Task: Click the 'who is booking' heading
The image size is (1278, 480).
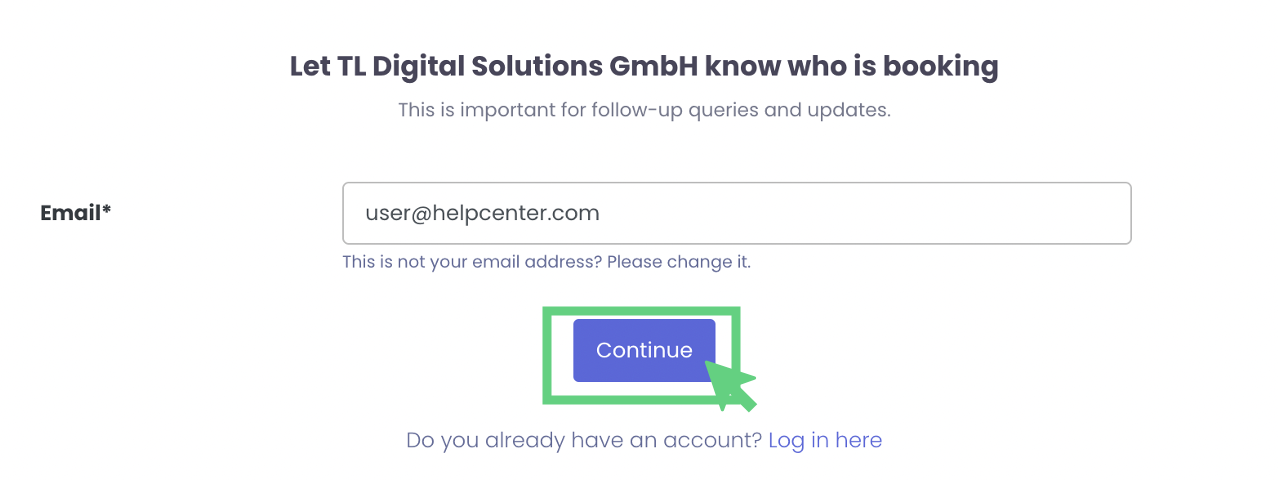Action: point(644,67)
